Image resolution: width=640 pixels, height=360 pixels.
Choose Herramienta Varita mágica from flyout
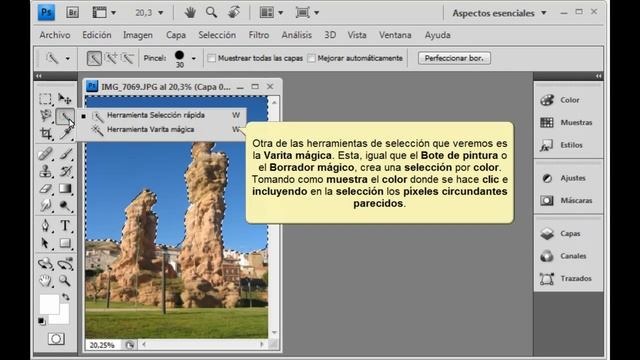162,129
